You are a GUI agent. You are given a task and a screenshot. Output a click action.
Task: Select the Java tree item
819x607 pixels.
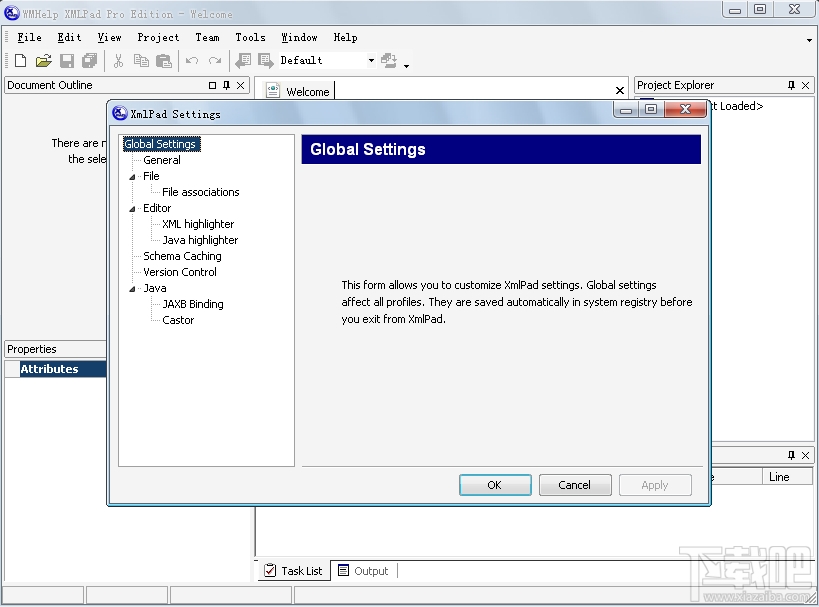click(x=155, y=288)
